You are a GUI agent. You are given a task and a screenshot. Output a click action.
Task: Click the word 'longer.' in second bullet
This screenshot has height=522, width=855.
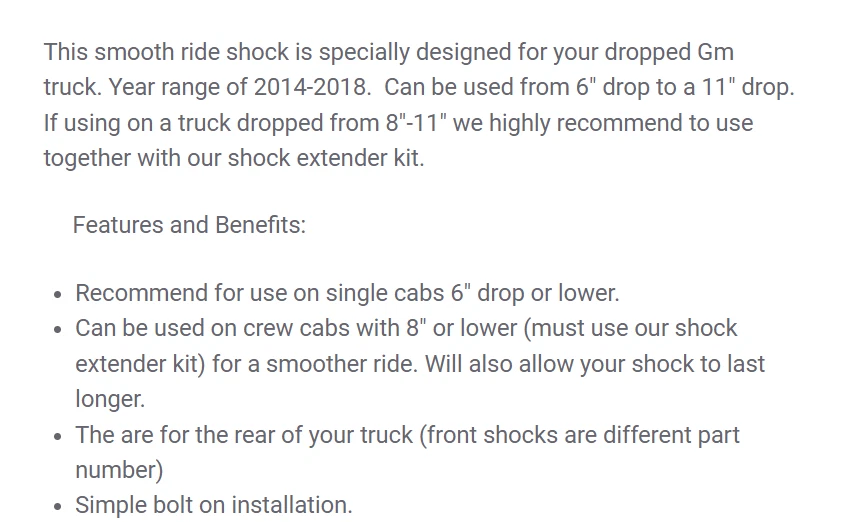coord(110,398)
